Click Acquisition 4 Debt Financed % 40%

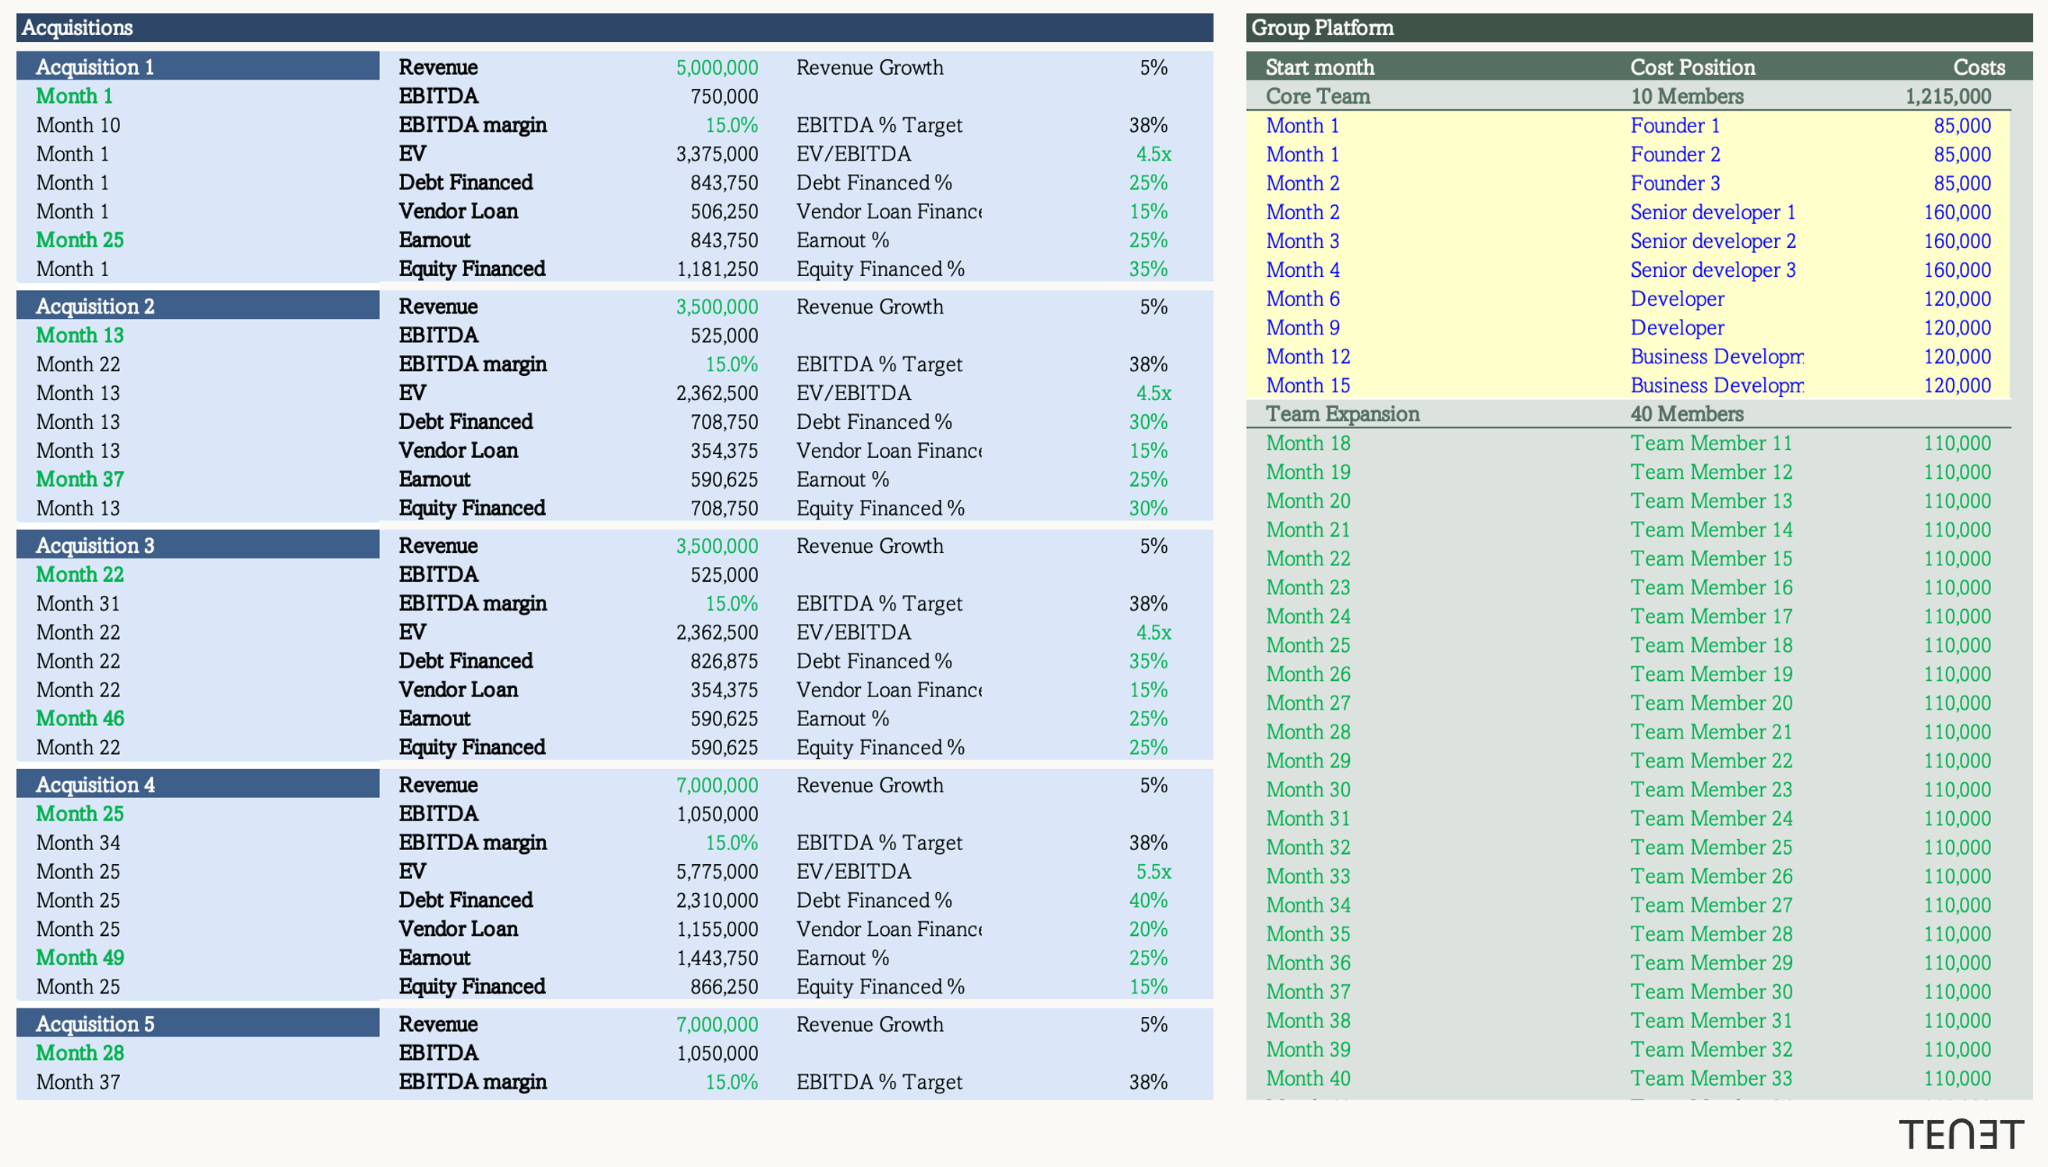(x=1148, y=900)
